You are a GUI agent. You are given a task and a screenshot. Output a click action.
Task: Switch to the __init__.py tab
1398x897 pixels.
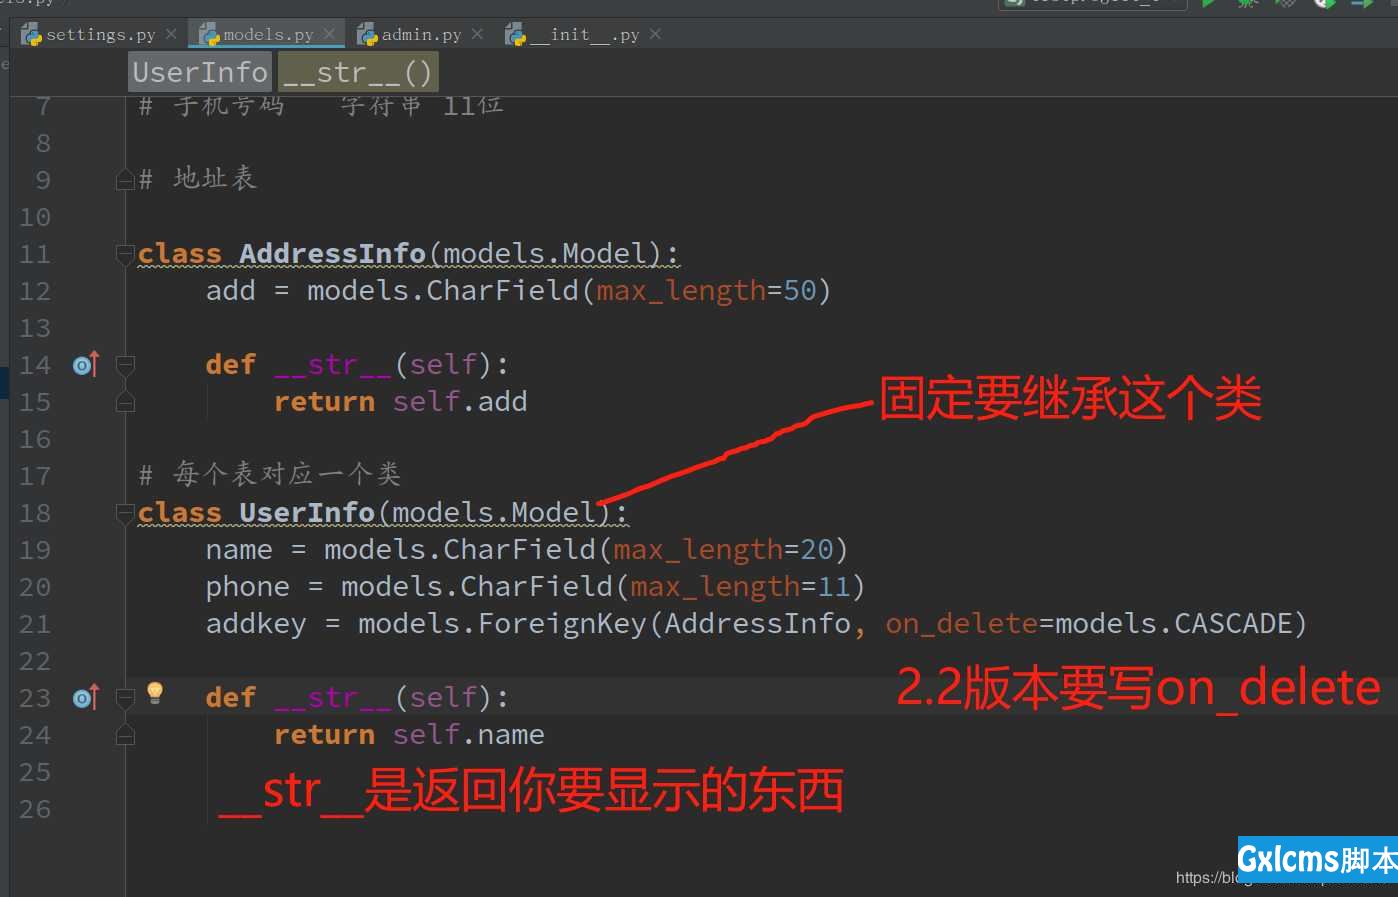585,35
